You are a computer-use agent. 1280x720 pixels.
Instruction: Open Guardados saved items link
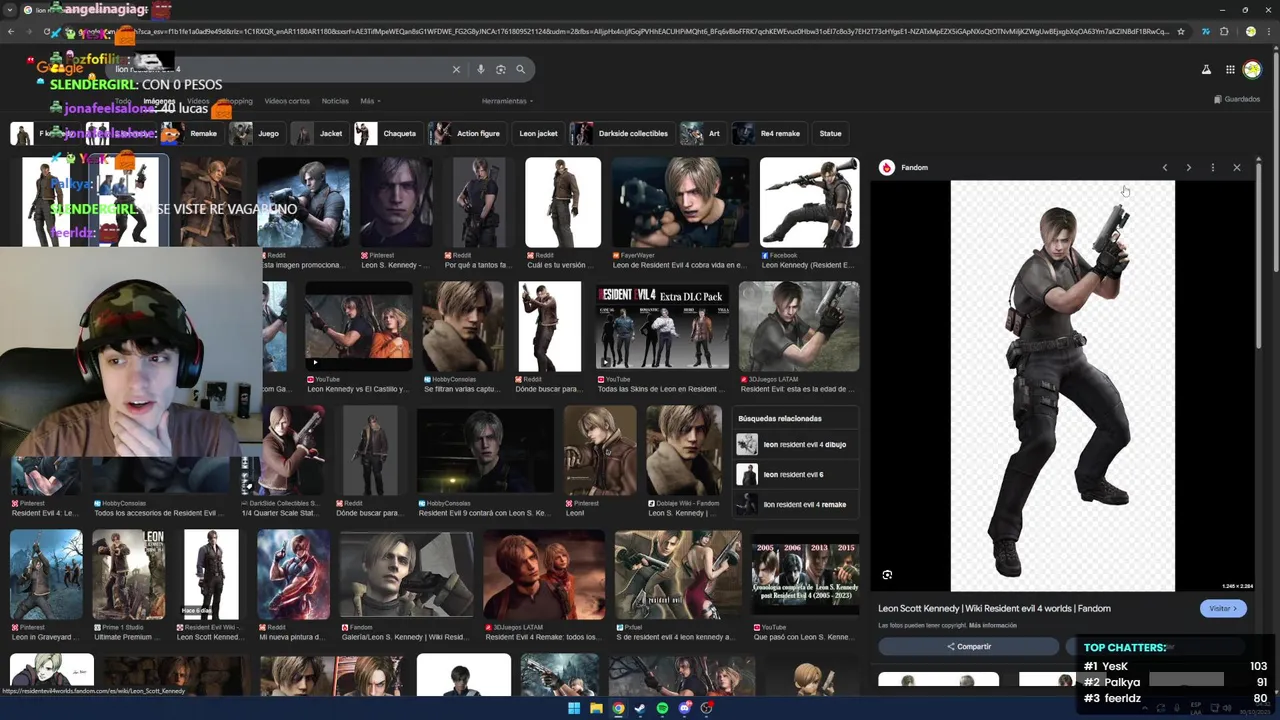(1237, 99)
